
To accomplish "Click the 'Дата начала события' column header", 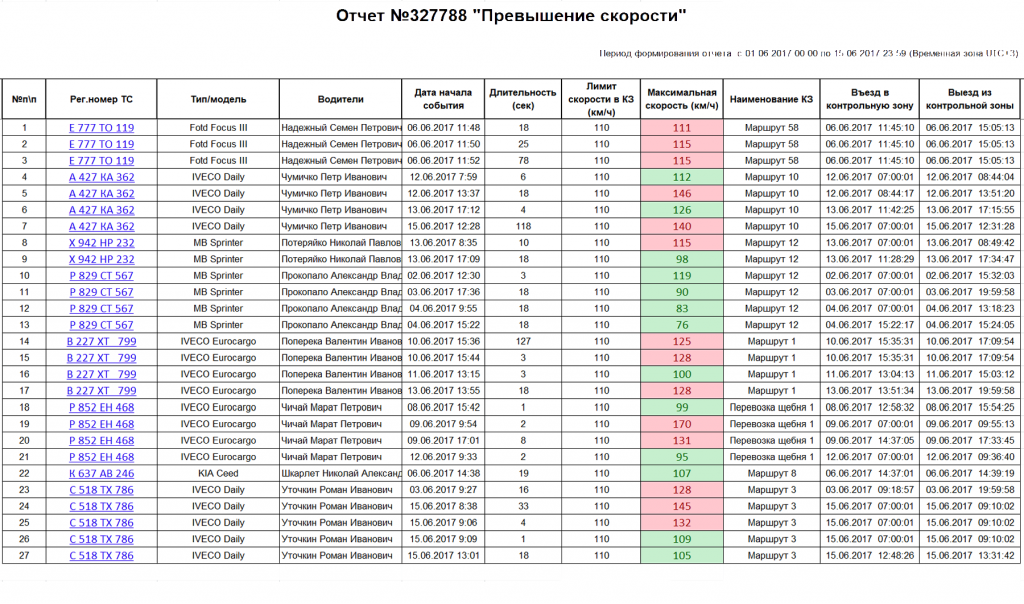I will tap(443, 99).
